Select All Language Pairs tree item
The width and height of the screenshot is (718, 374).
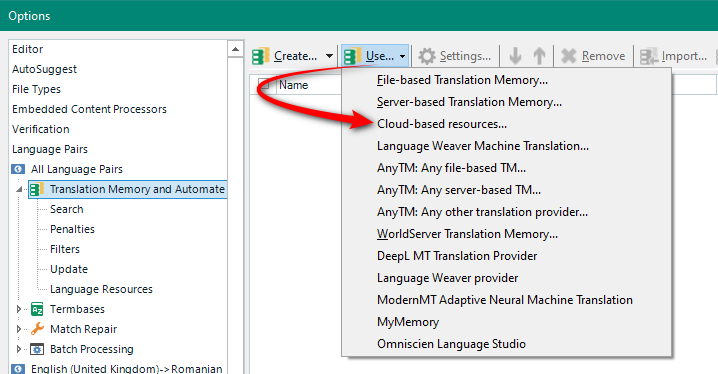pyautogui.click(x=76, y=169)
